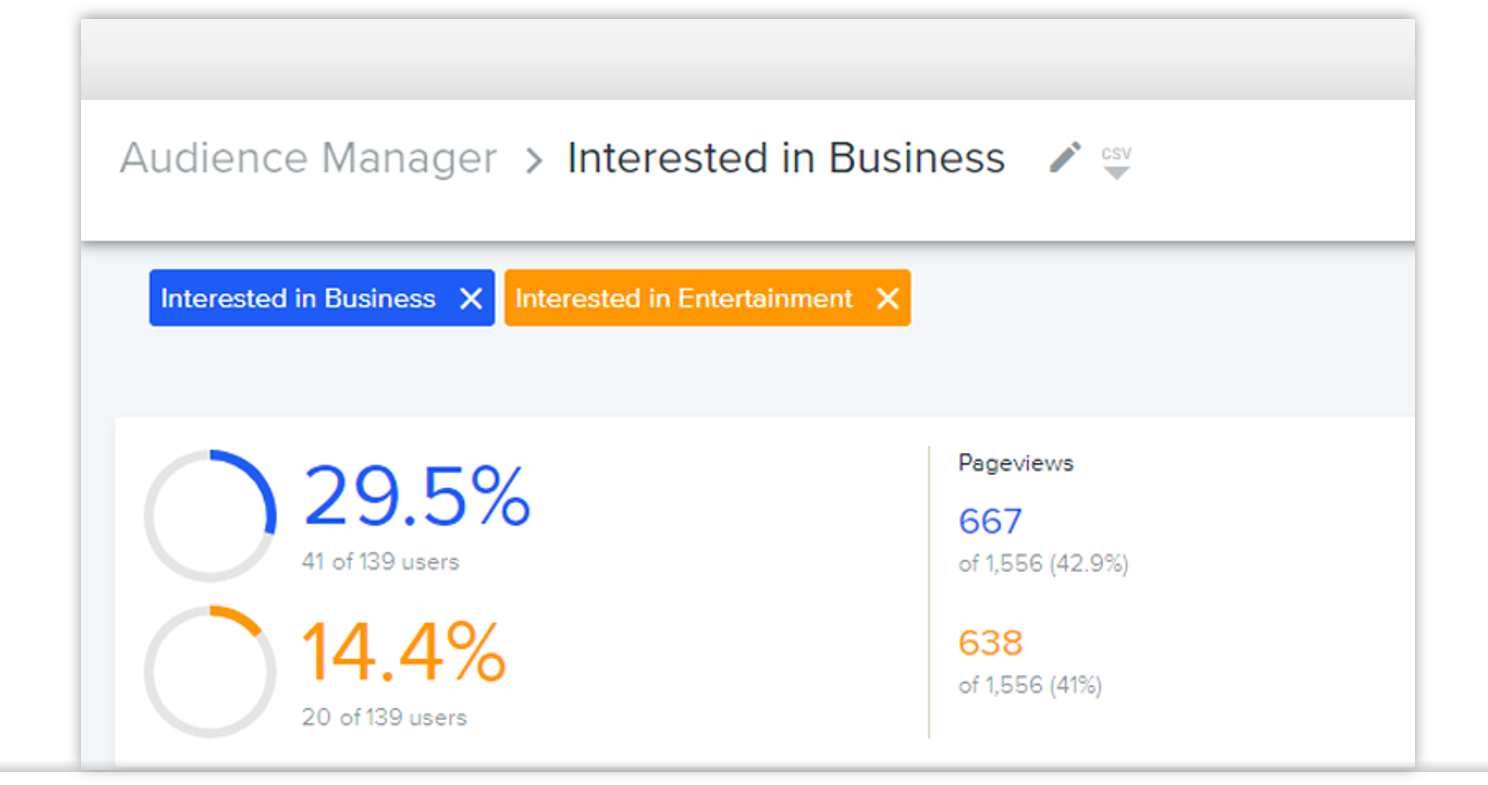Click the 41 of 139 users text
Screen dimensions: 1488x785
point(380,562)
